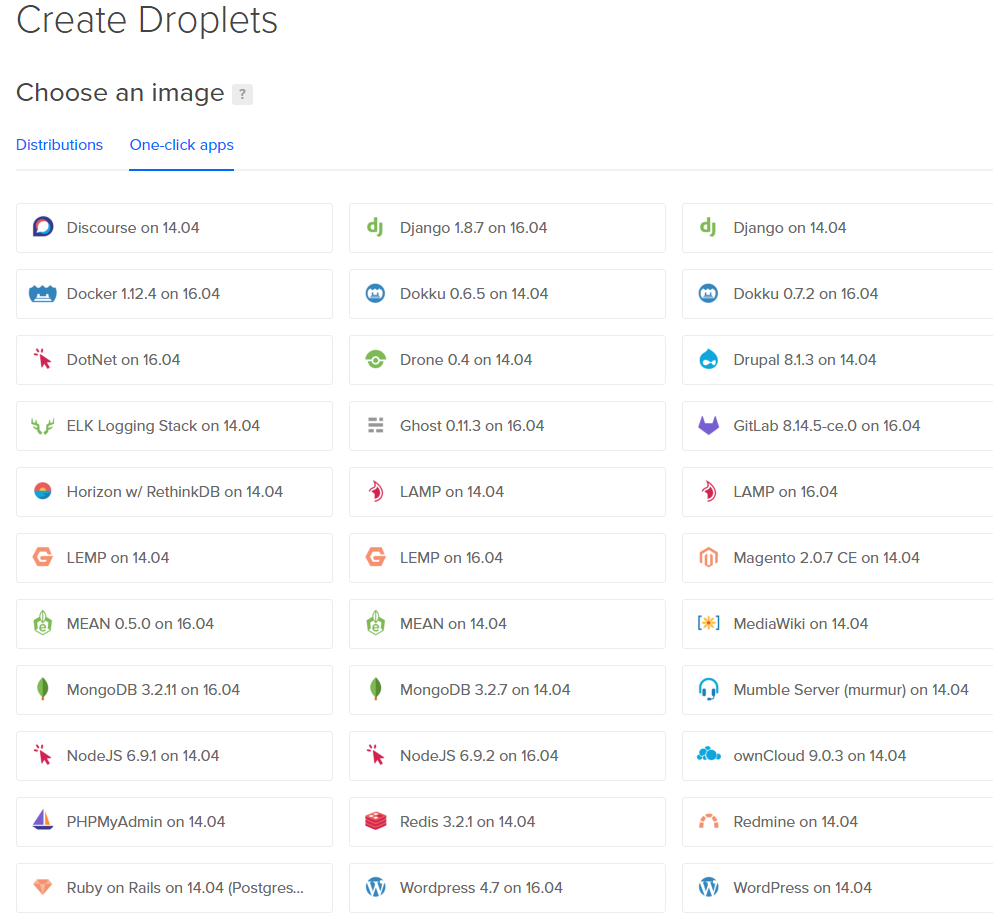
Task: Click the MEAN 0.5.0 on 16.04 icon
Action: tap(42, 623)
